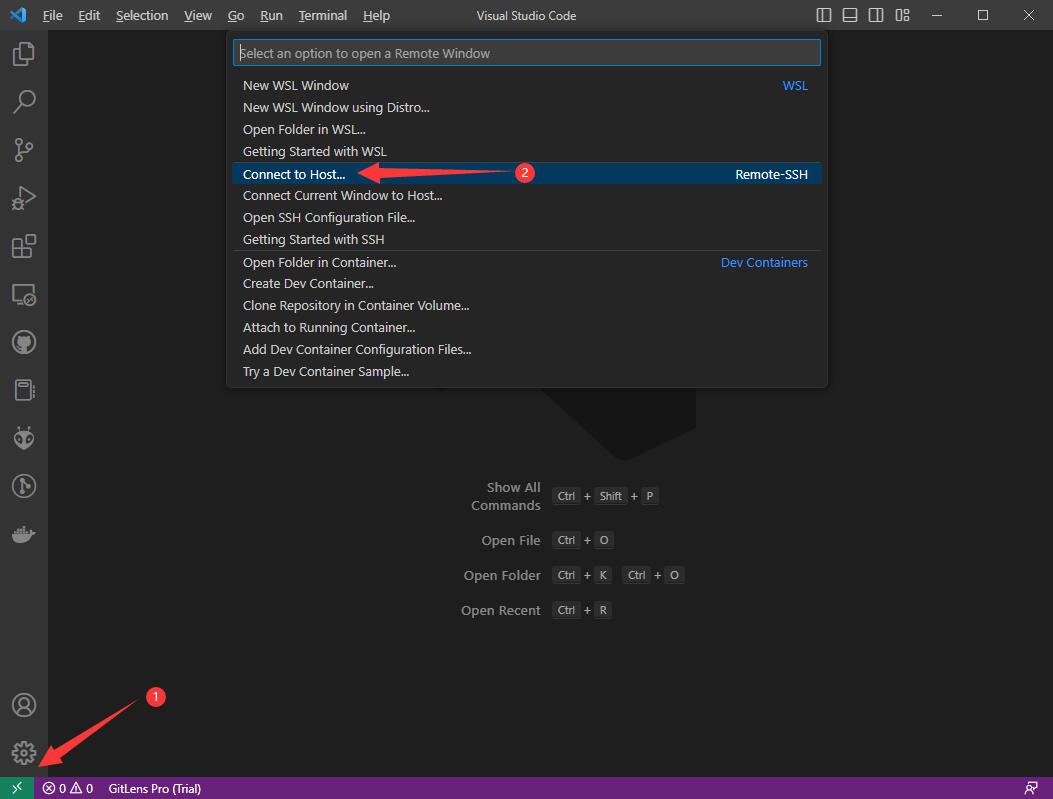
Task: Open the Selection menu
Action: coord(142,15)
